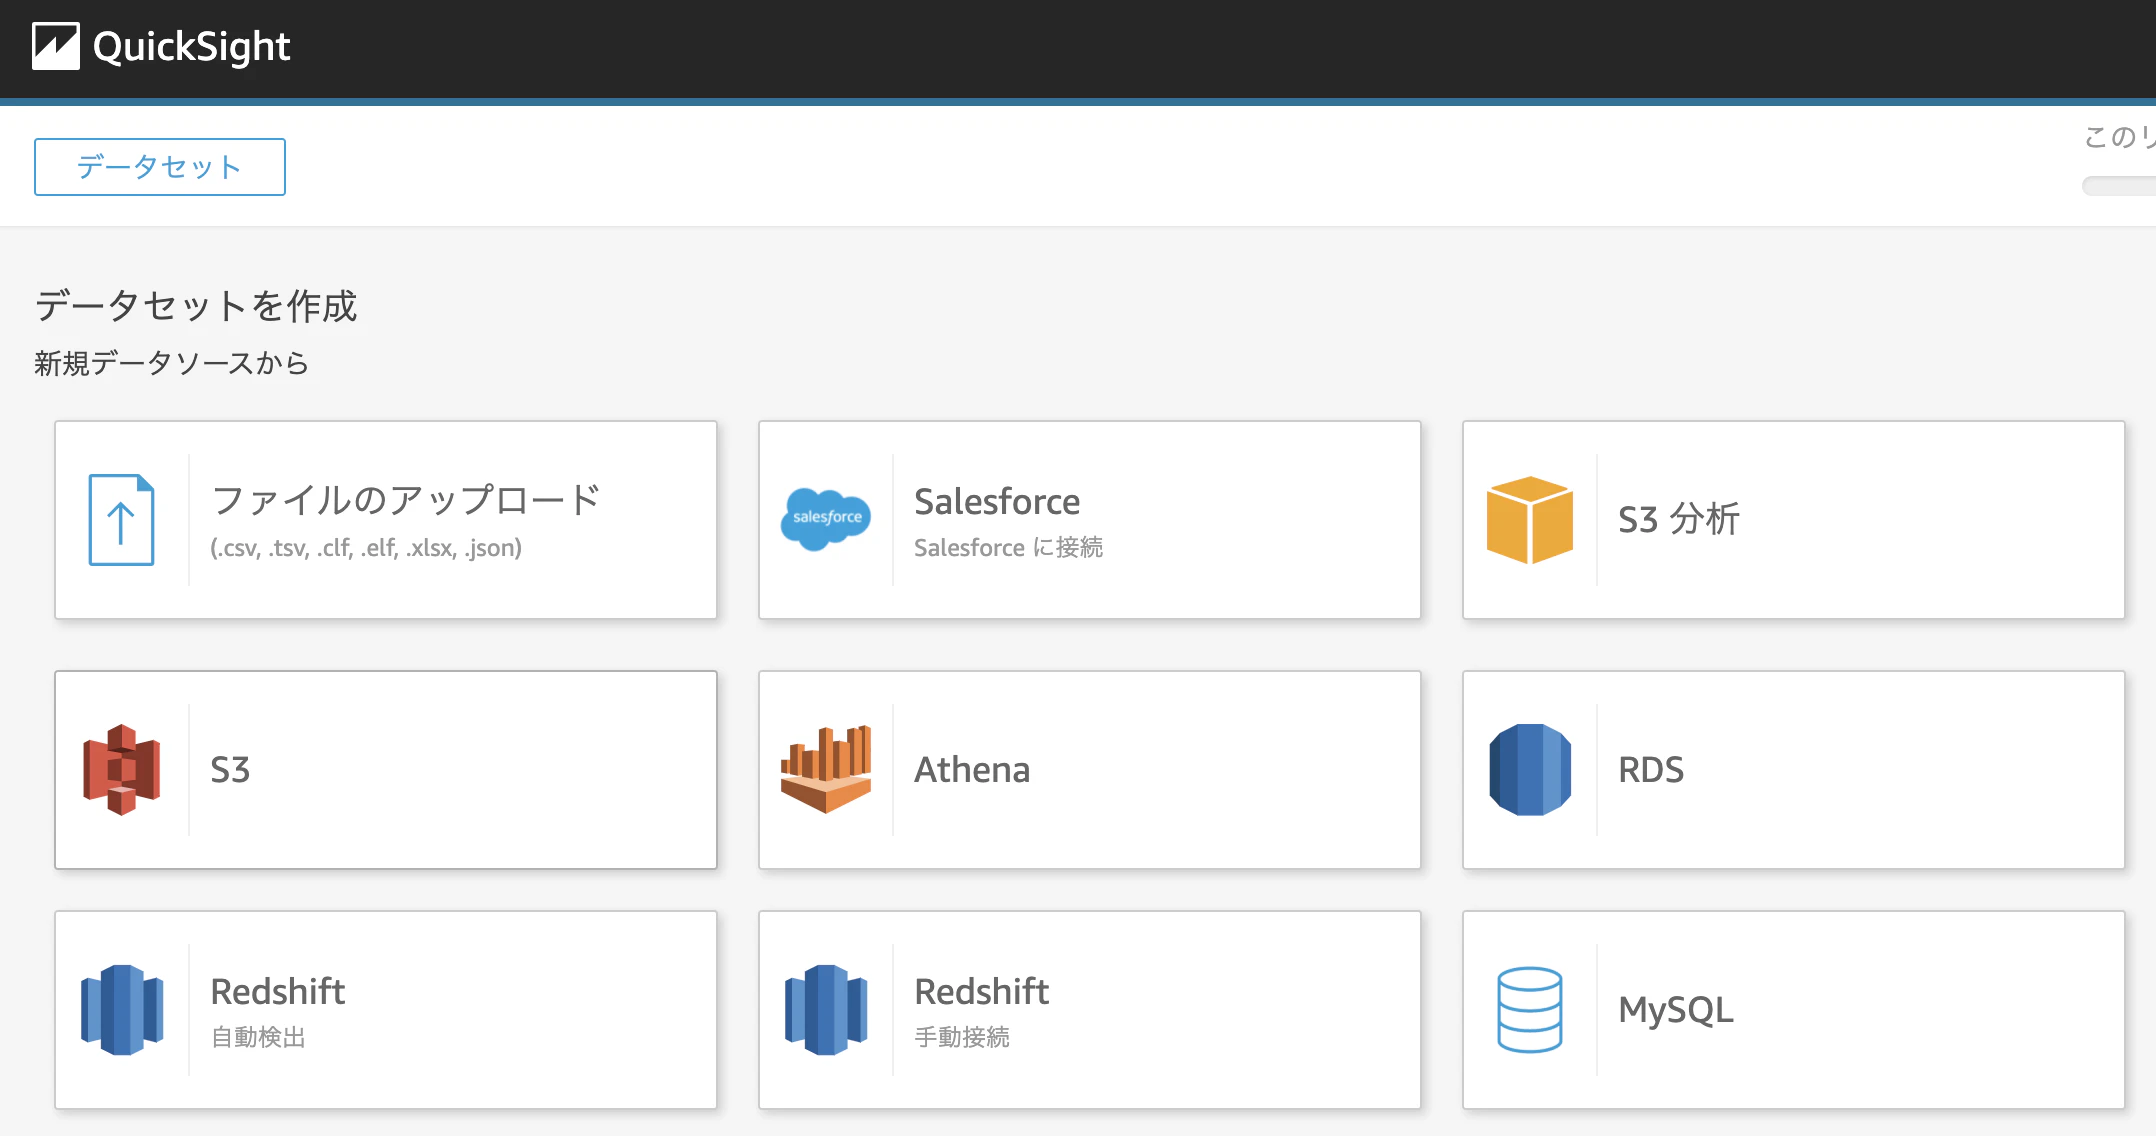Click the 自動検出 subtitle text

[x=258, y=1037]
